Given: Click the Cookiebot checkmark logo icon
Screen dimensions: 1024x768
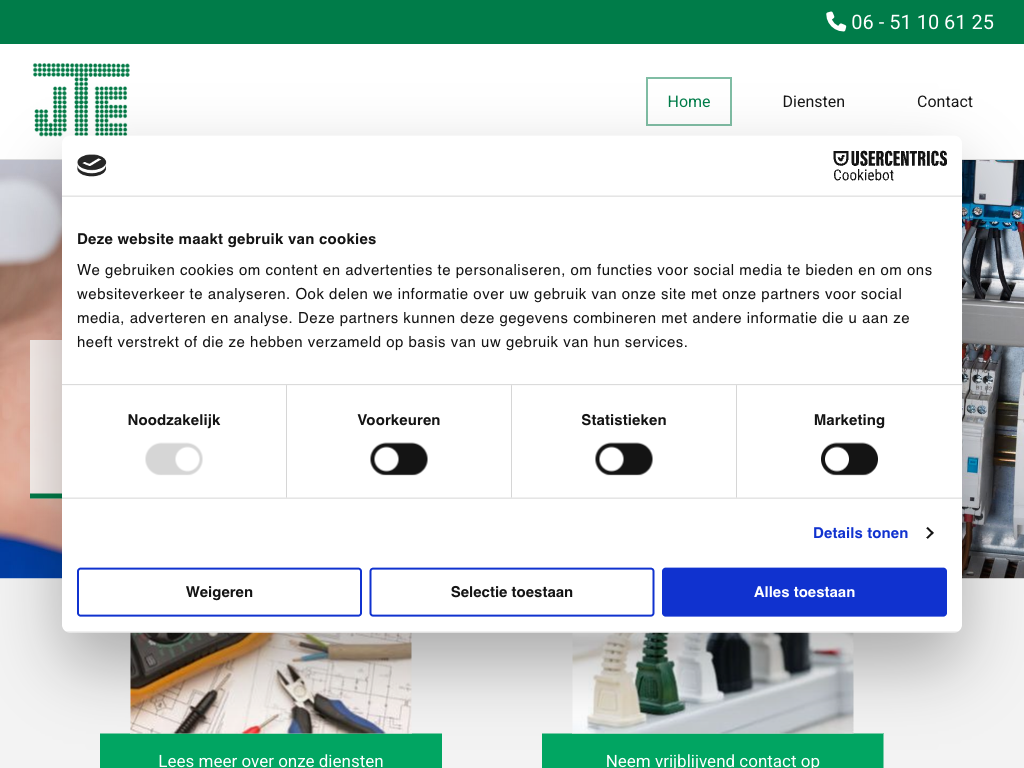Looking at the screenshot, I should [x=92, y=166].
